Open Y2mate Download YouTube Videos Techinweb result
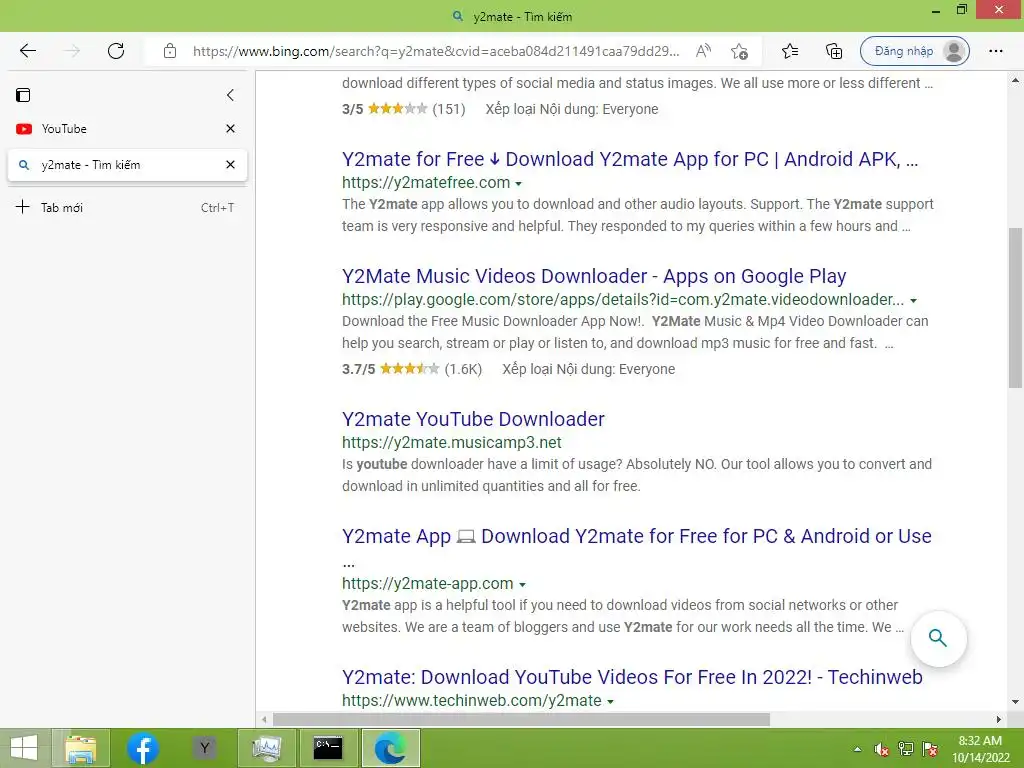 [x=632, y=677]
